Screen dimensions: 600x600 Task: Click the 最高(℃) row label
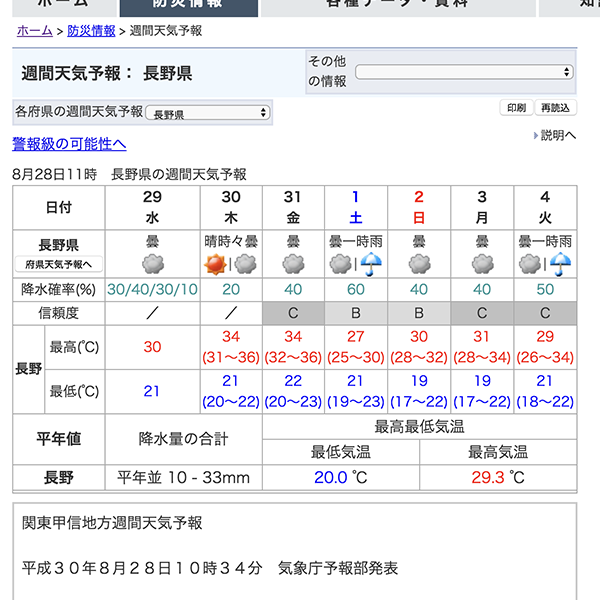(x=75, y=347)
